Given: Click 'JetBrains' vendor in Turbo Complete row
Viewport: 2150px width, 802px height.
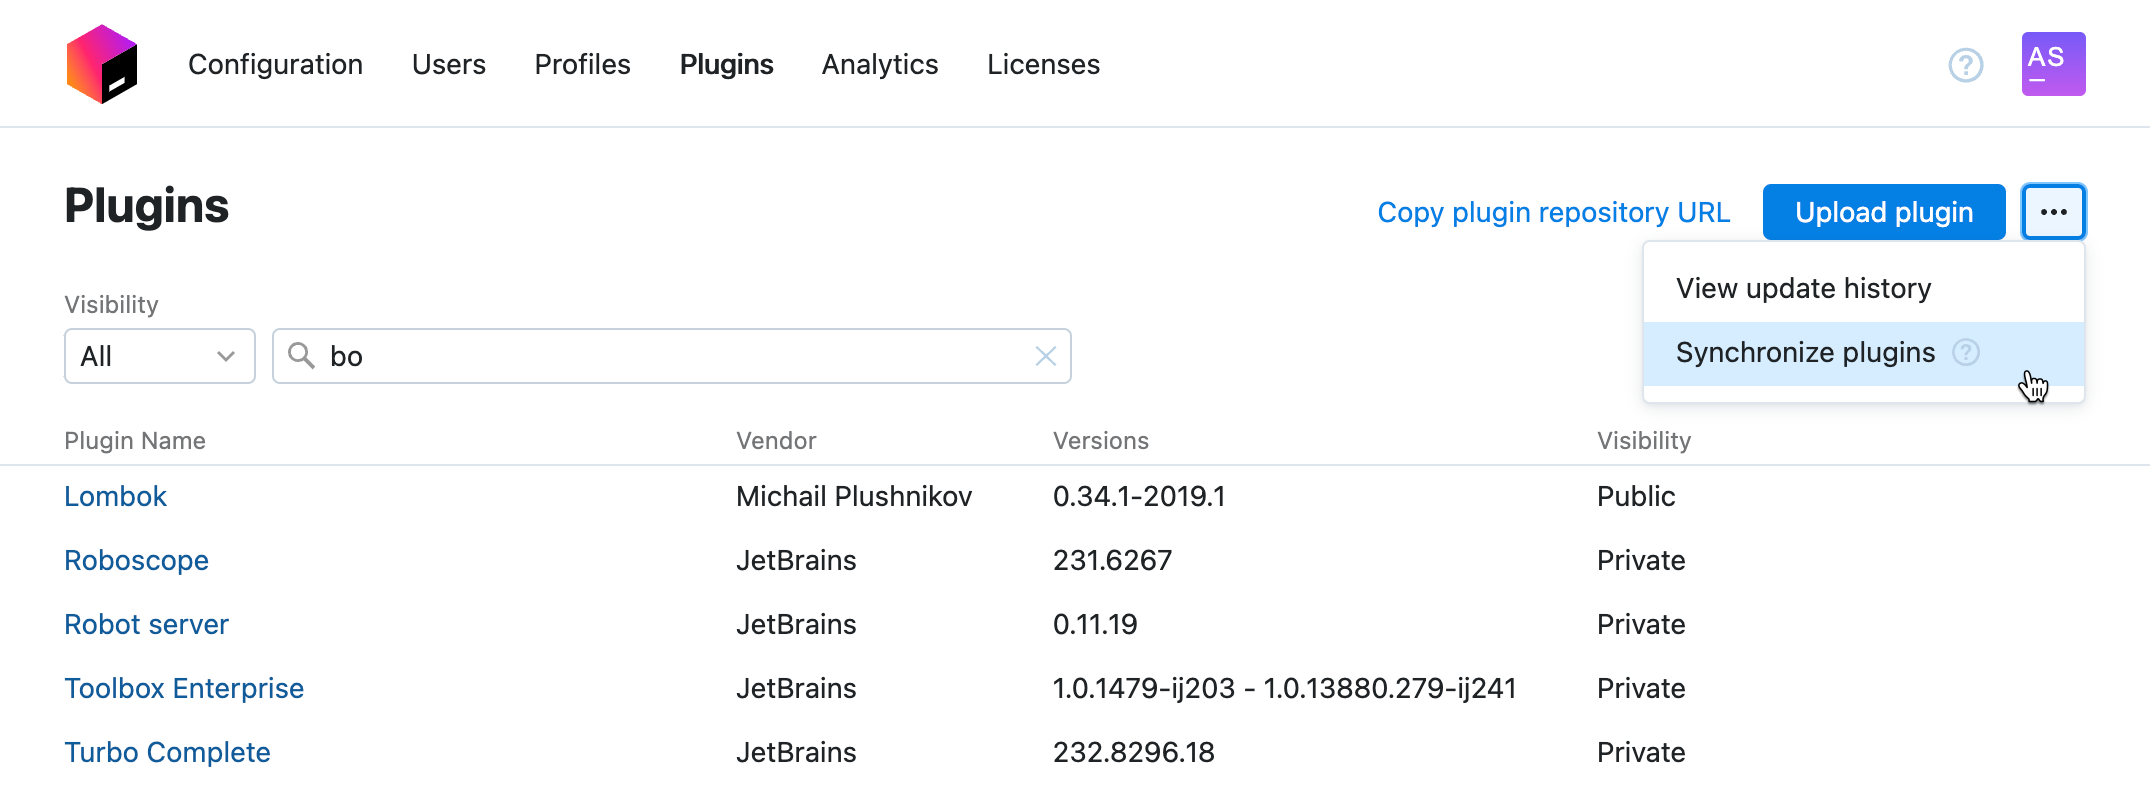Looking at the screenshot, I should 796,752.
